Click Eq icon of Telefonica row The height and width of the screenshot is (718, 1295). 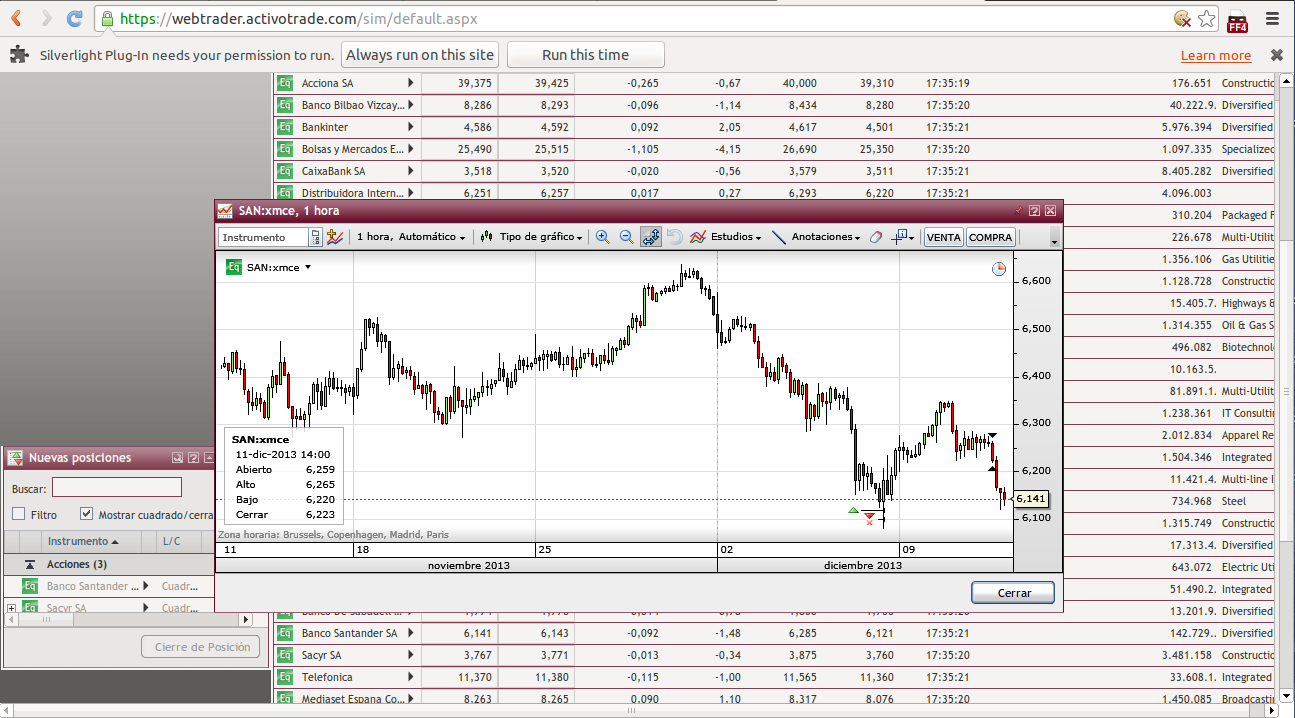[x=285, y=677]
